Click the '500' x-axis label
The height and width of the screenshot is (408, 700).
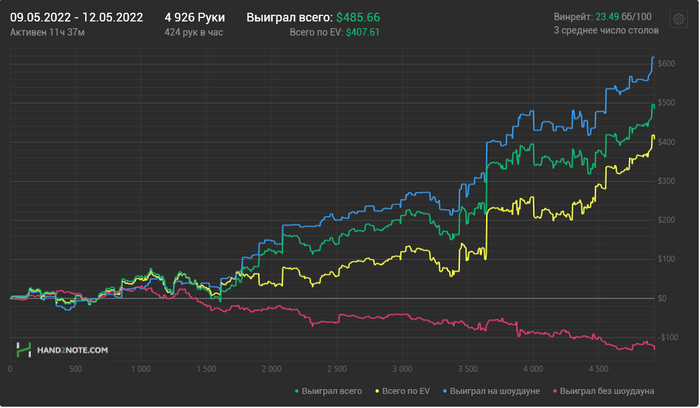pos(75,369)
